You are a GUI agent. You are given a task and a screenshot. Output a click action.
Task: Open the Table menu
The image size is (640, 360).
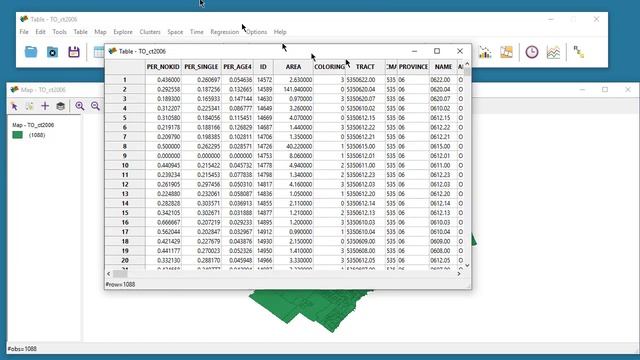coord(80,32)
